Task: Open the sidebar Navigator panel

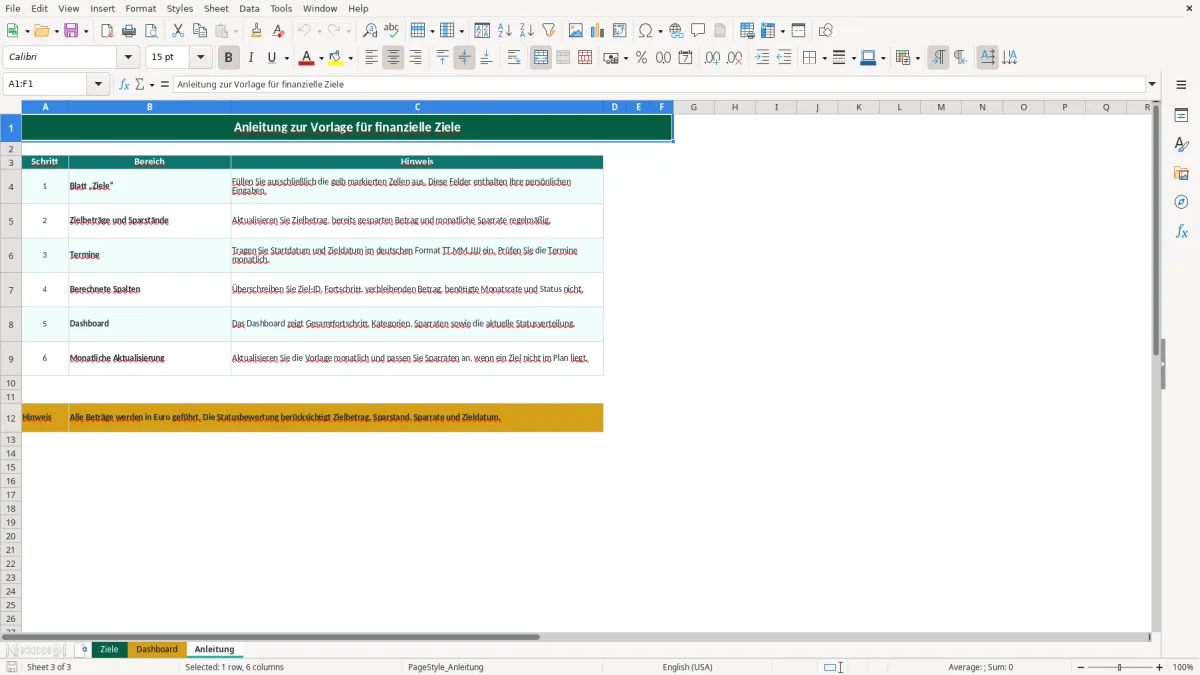Action: [1181, 202]
